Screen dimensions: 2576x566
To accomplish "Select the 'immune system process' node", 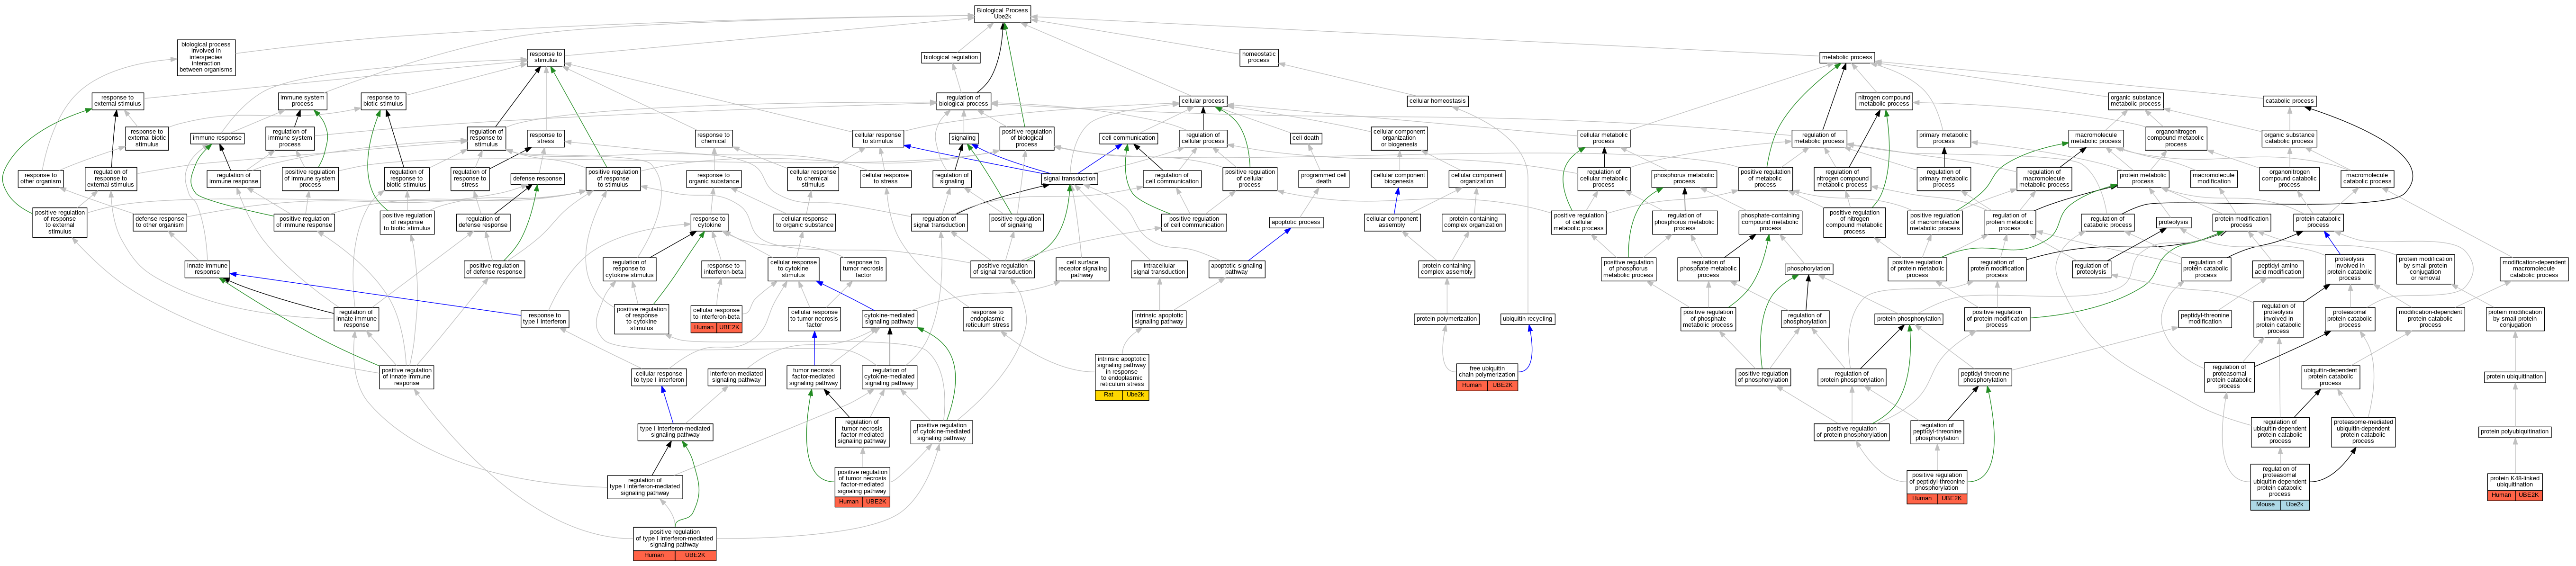I will coord(302,101).
